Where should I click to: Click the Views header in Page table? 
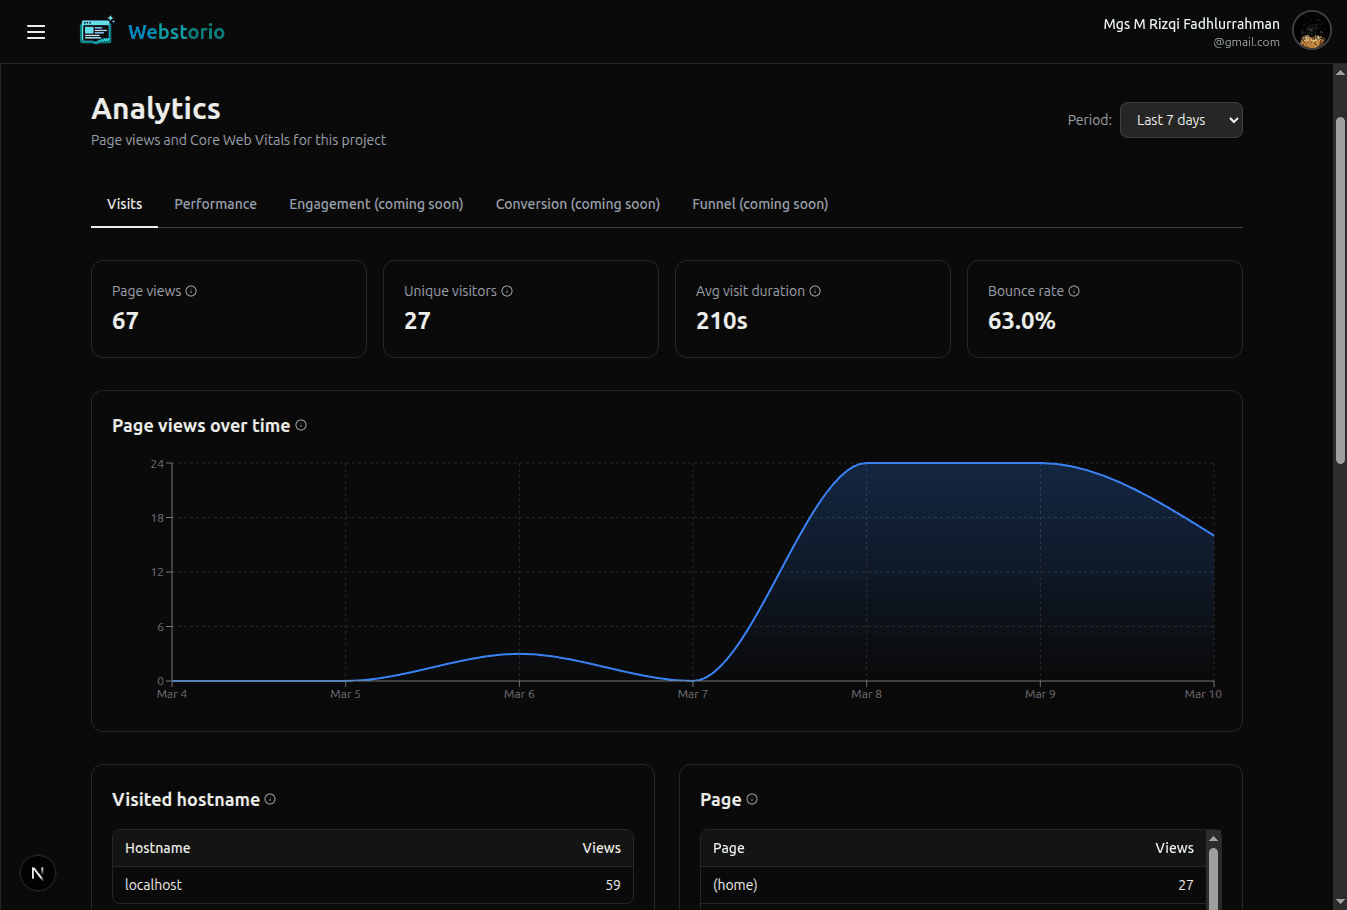[x=1174, y=848]
